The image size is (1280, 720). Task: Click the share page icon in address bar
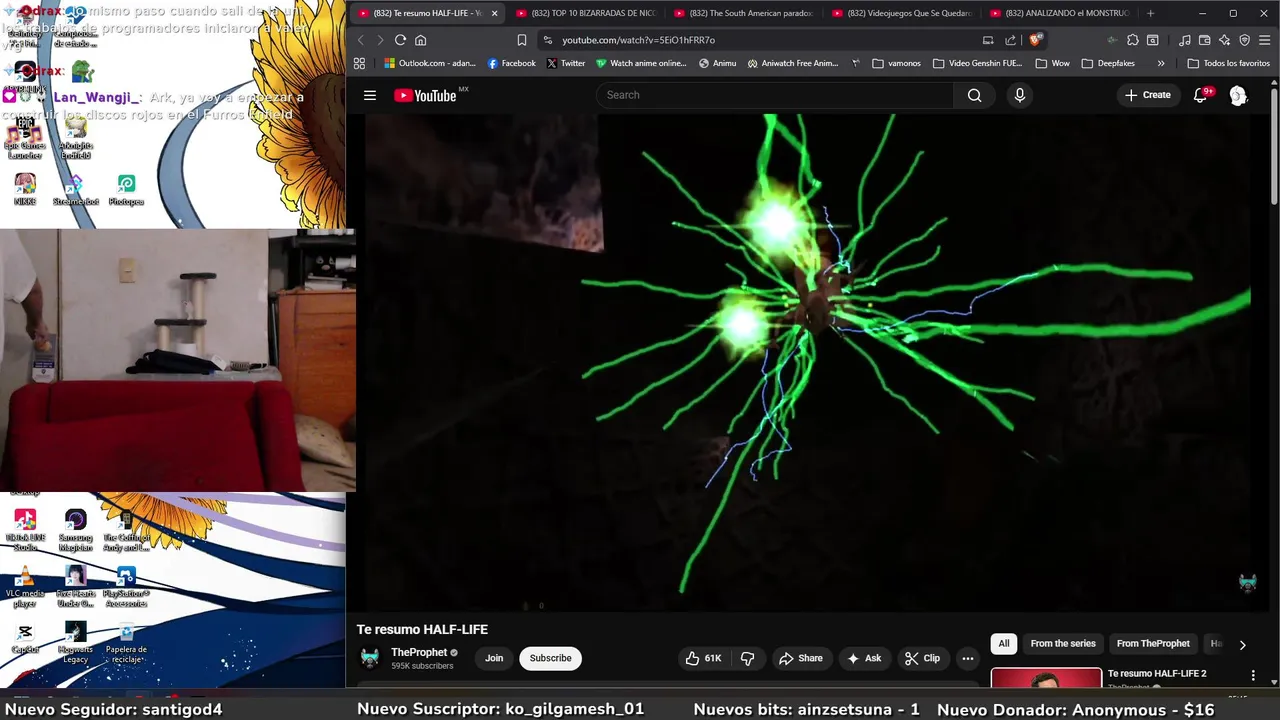[1010, 40]
